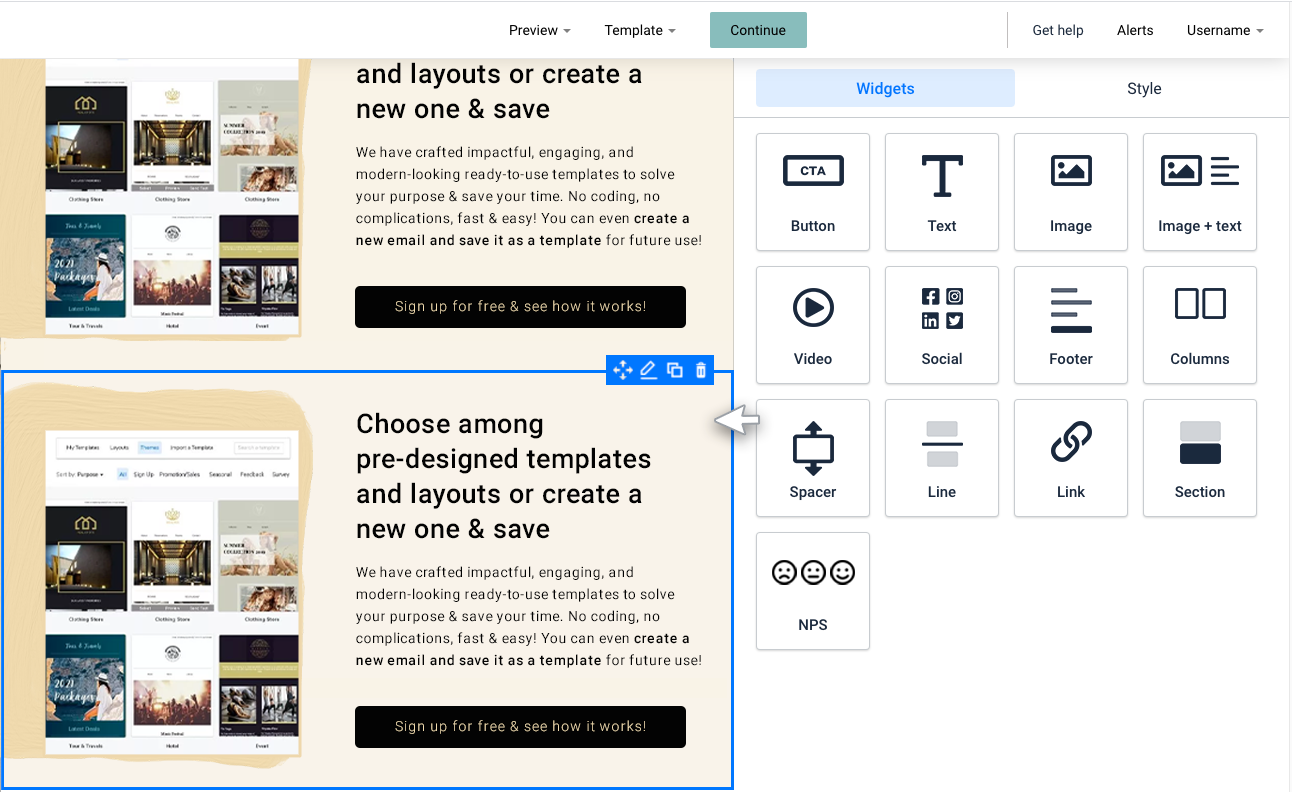
Task: Click the "We have crafted impactful" paragraph in selected block
Action: point(529,616)
